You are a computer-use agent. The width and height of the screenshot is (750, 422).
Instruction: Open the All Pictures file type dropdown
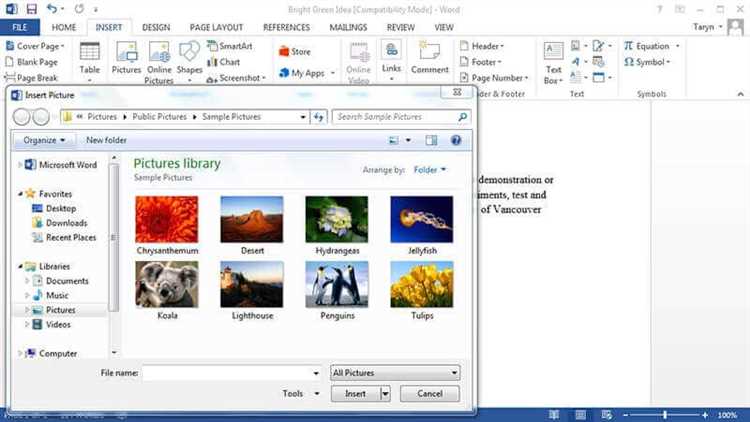(395, 373)
